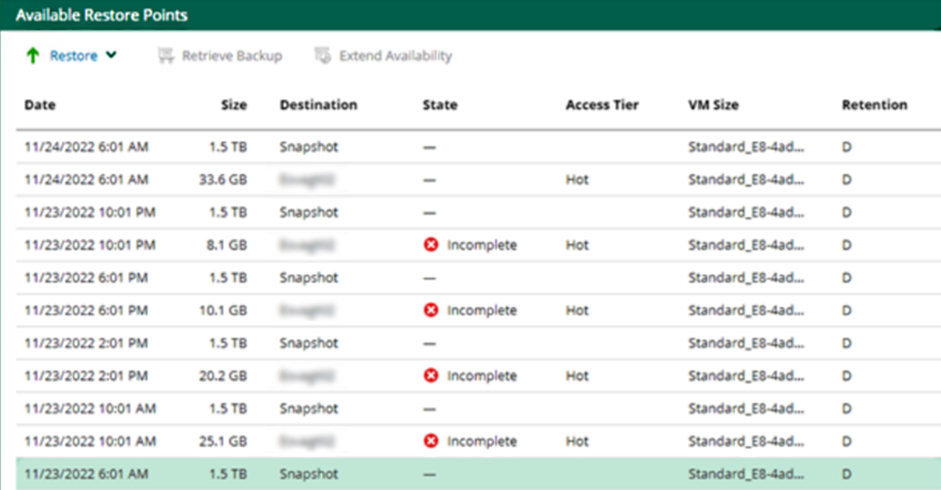Sort by the VM Size column header

714,105
